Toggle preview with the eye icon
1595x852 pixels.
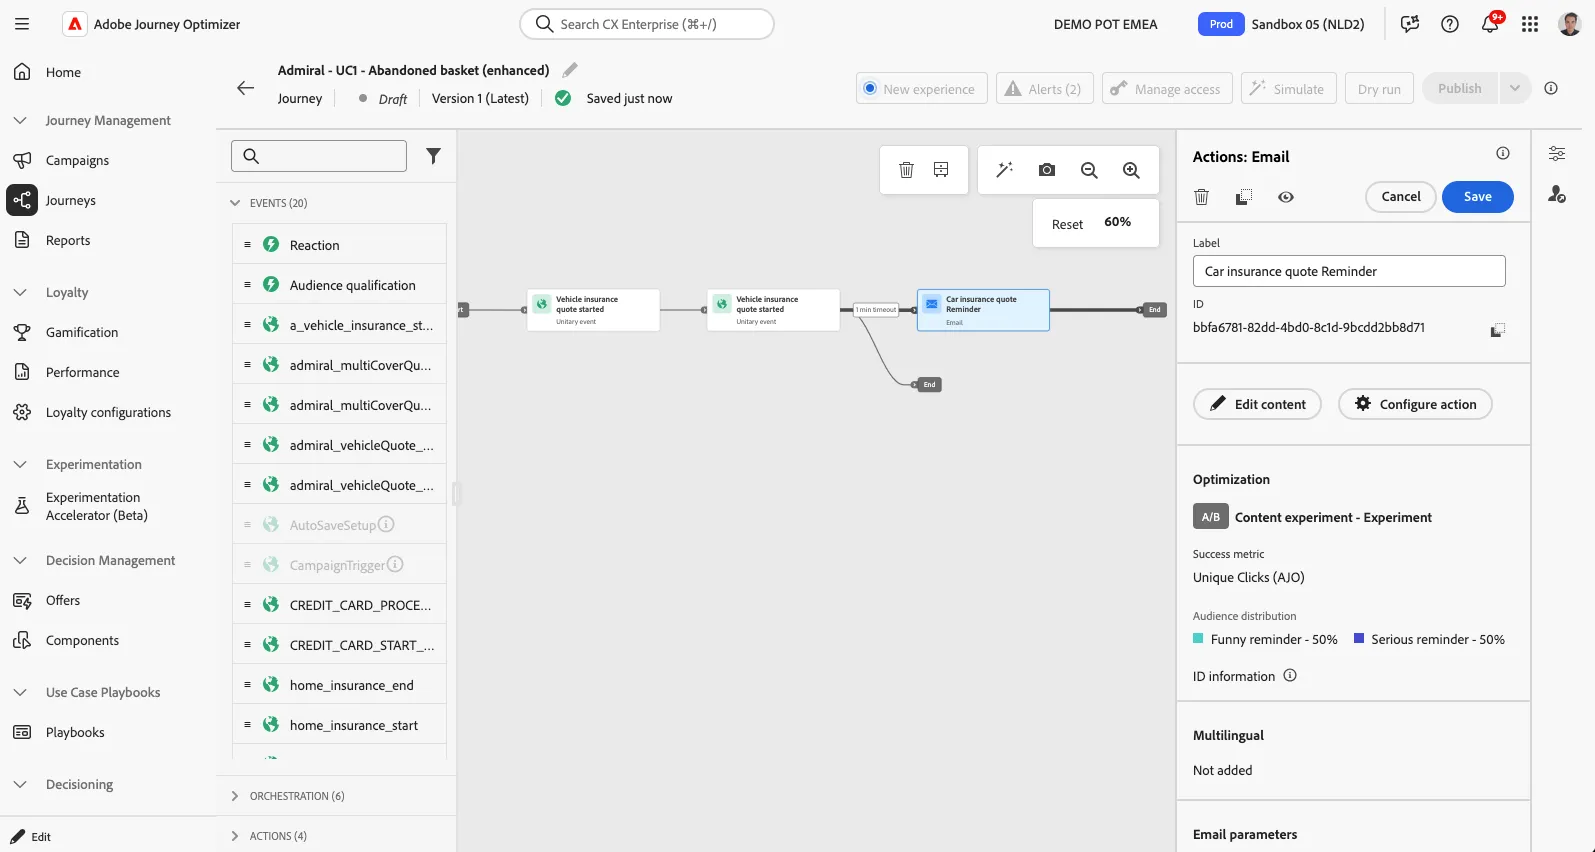click(1286, 197)
